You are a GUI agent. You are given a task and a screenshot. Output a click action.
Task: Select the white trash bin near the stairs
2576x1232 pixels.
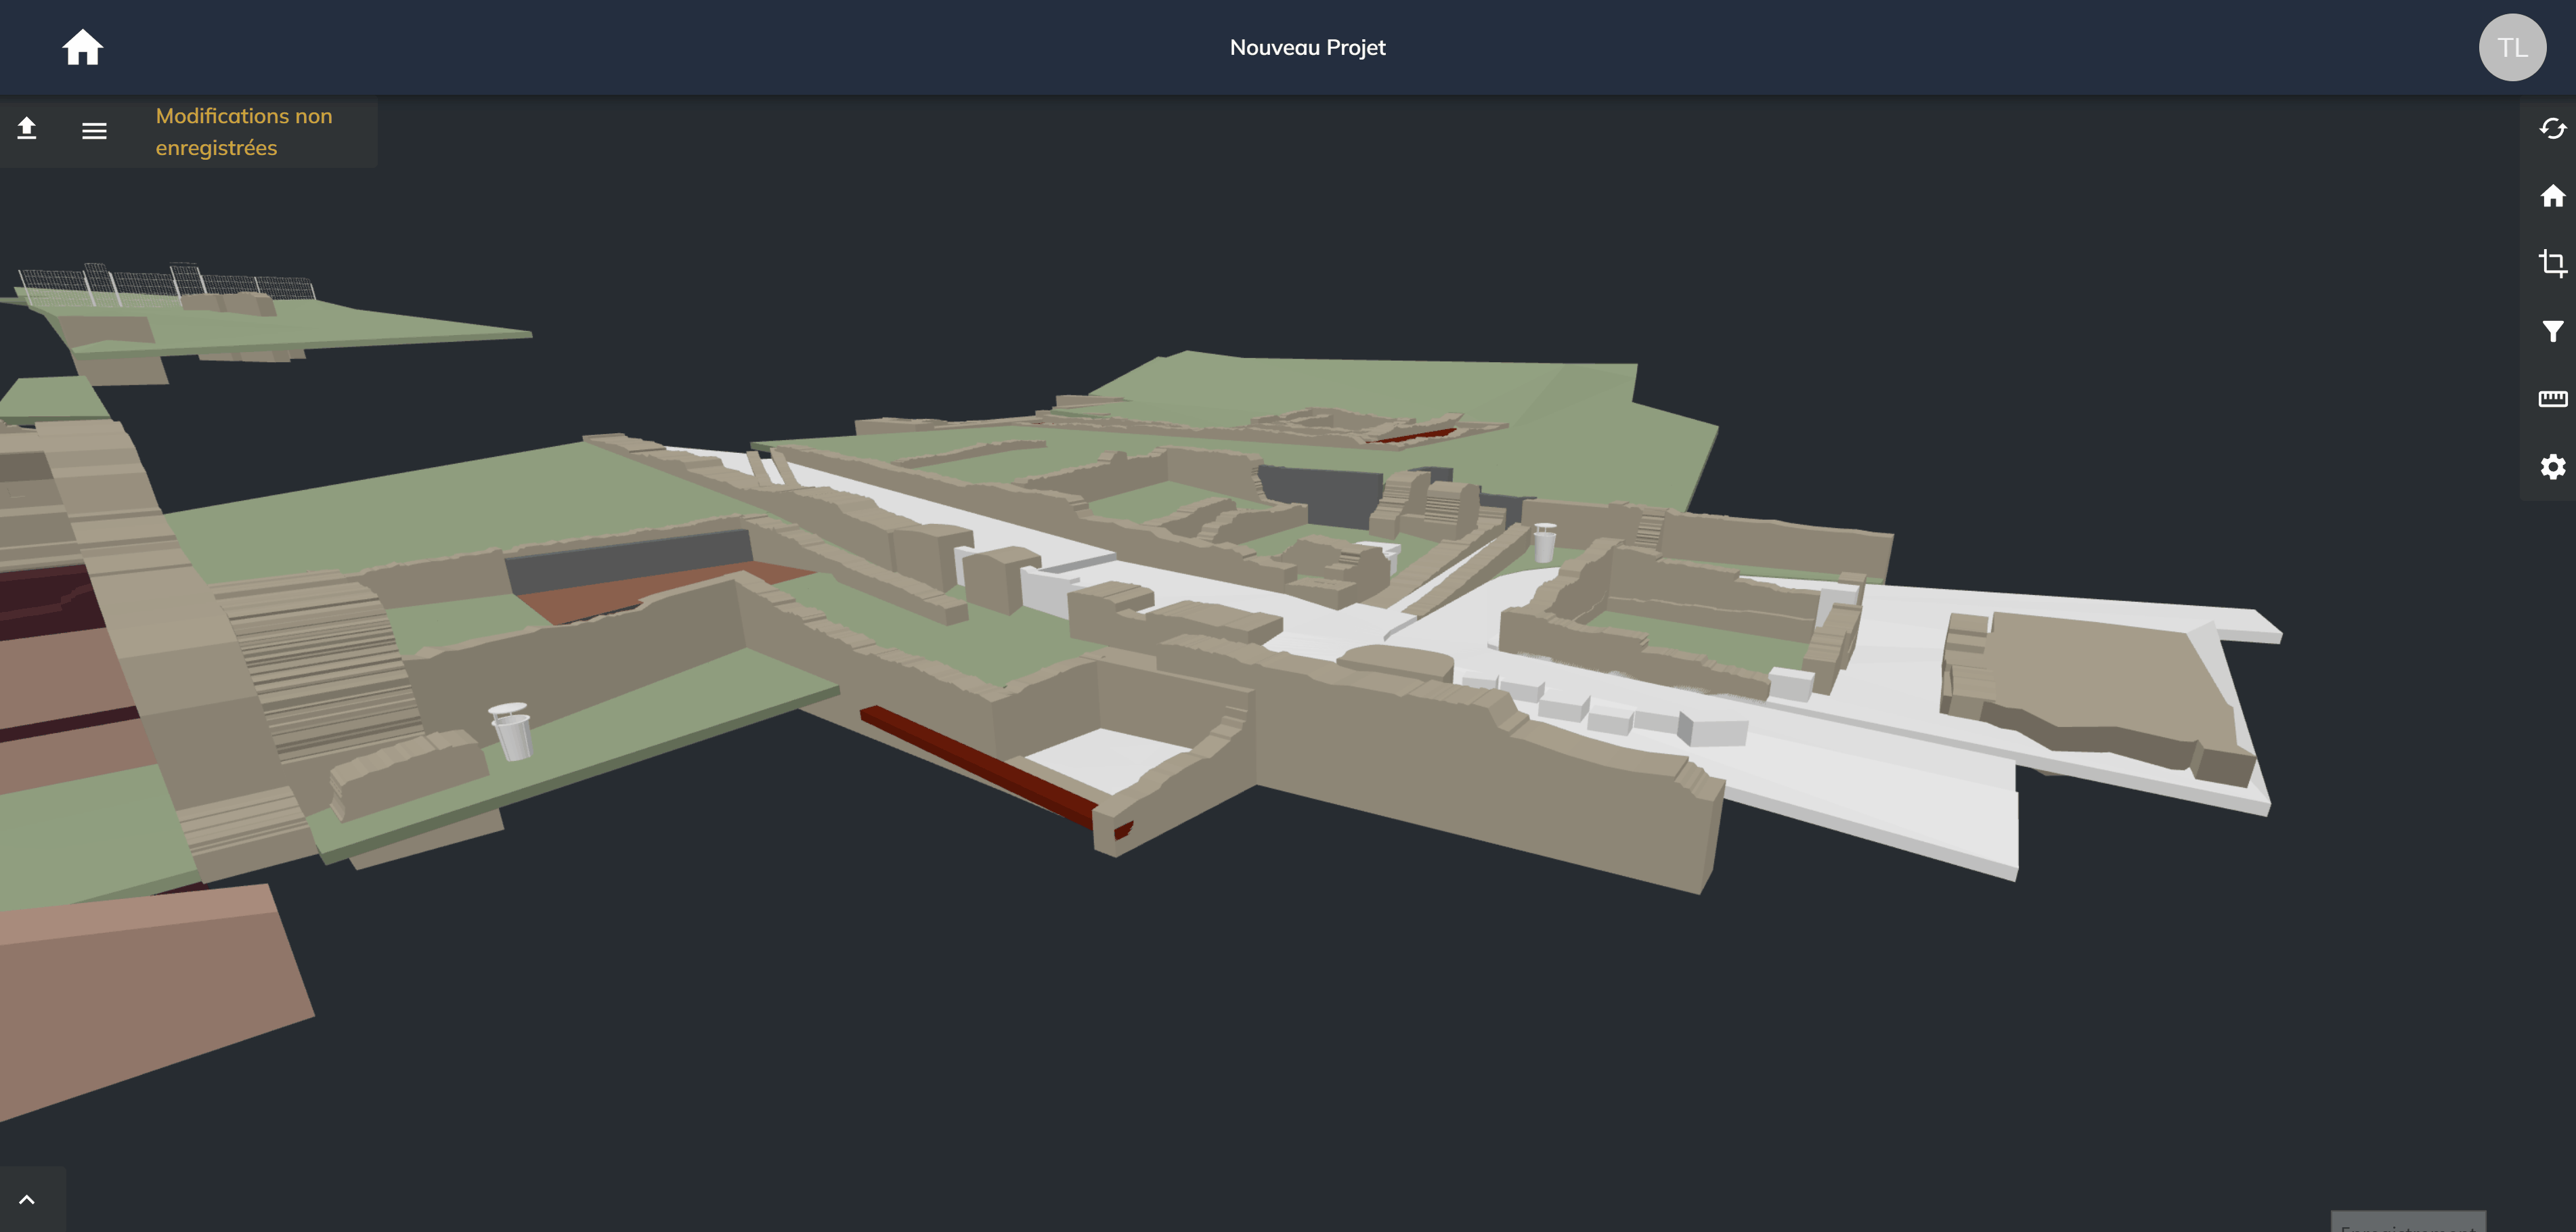coord(511,731)
